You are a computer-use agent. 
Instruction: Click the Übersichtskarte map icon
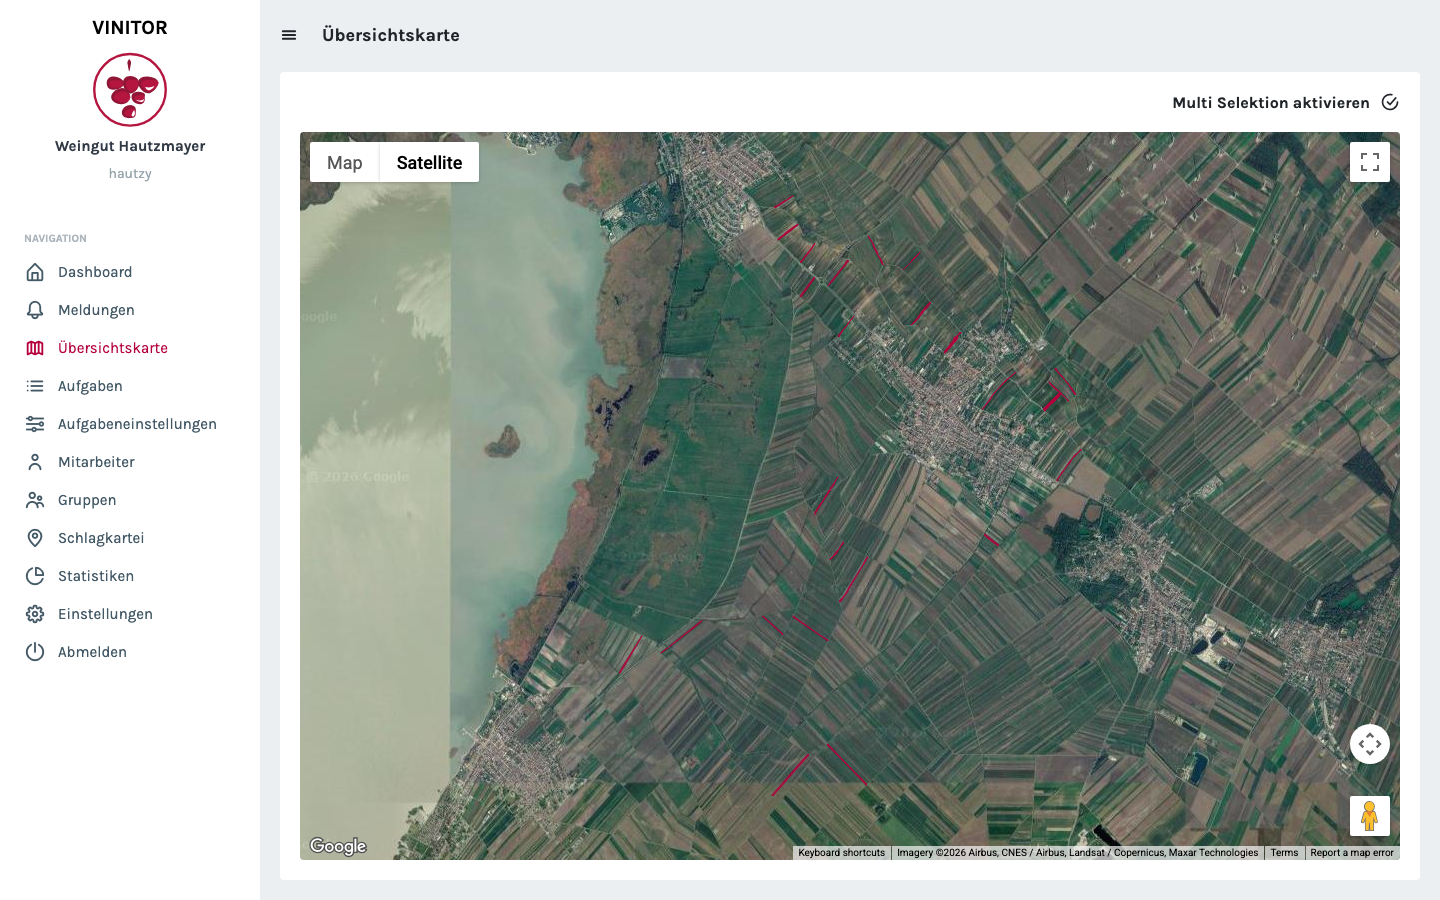[35, 348]
